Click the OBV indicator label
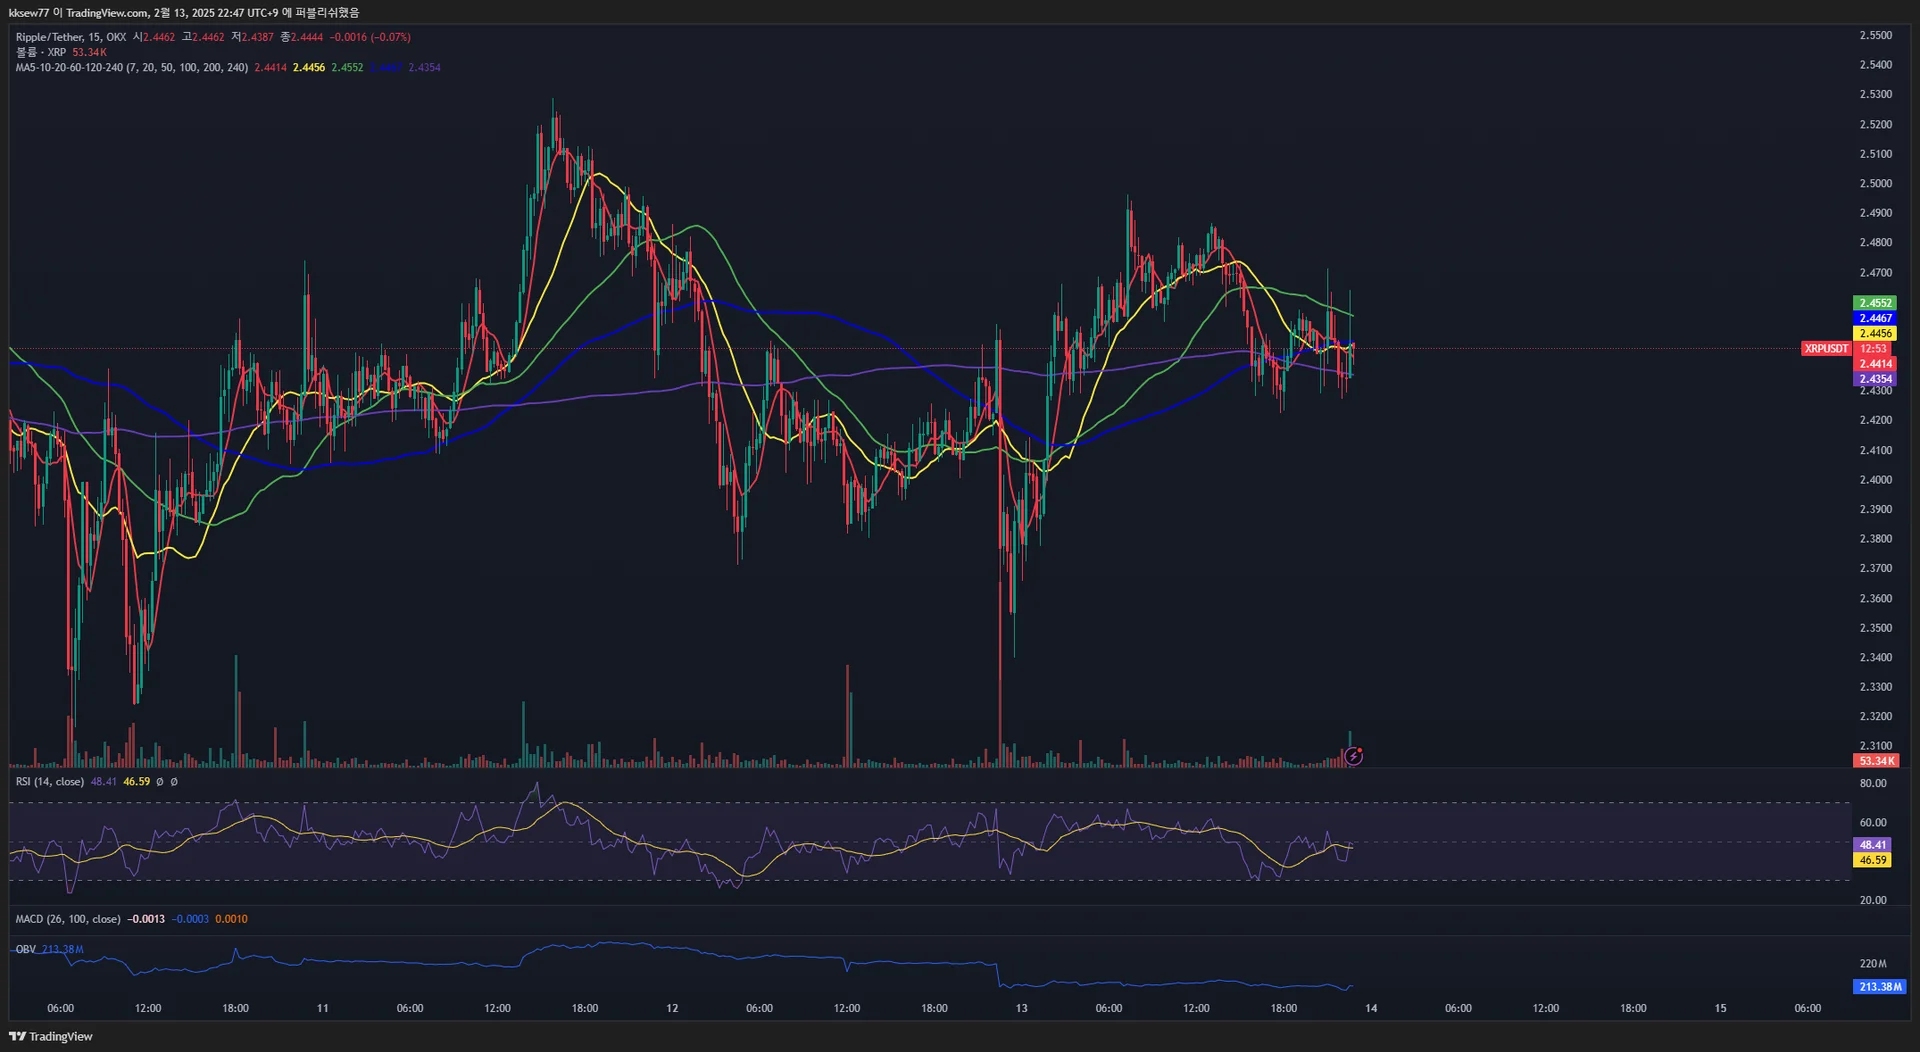The width and height of the screenshot is (1920, 1052). [x=26, y=949]
